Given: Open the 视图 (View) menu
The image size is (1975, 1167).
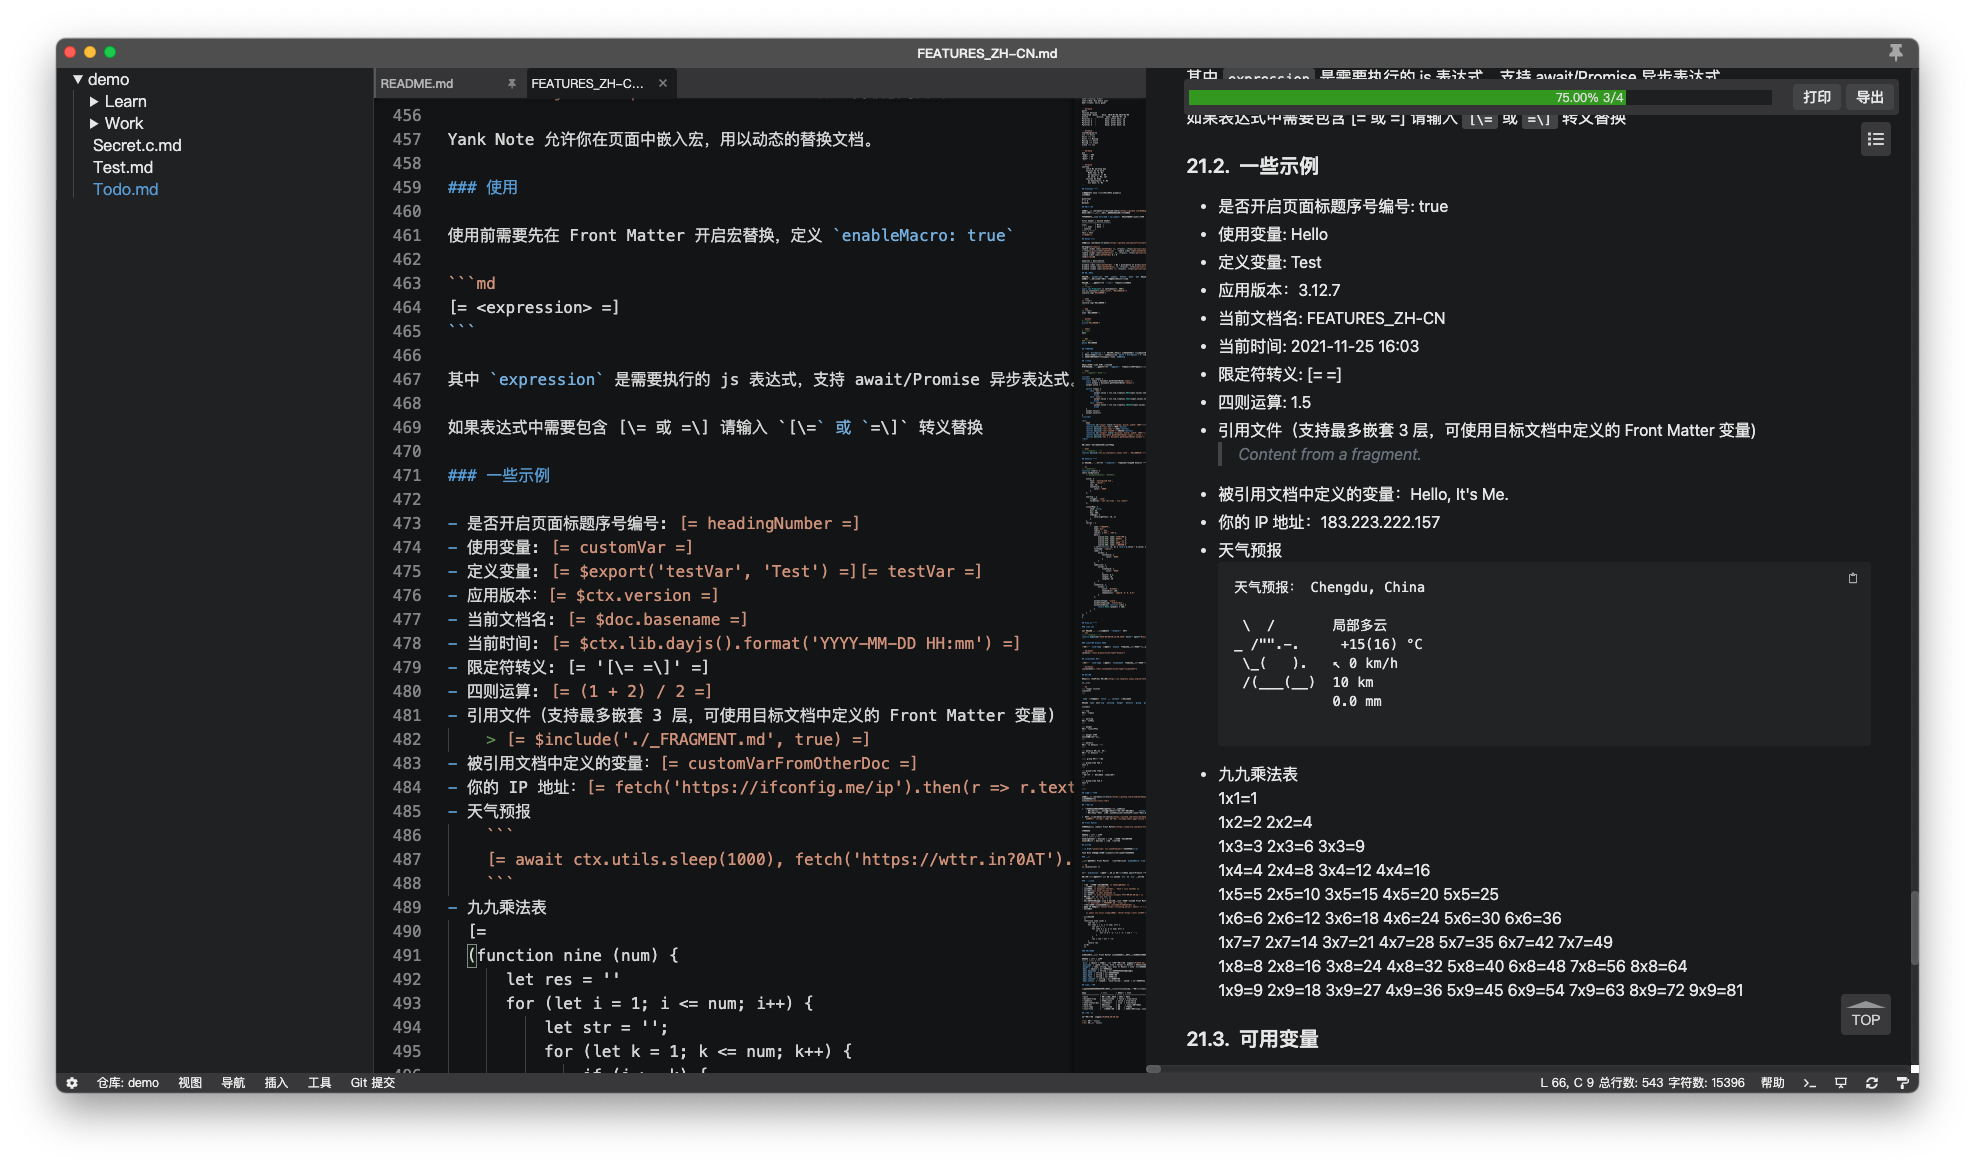Looking at the screenshot, I should pos(190,1082).
